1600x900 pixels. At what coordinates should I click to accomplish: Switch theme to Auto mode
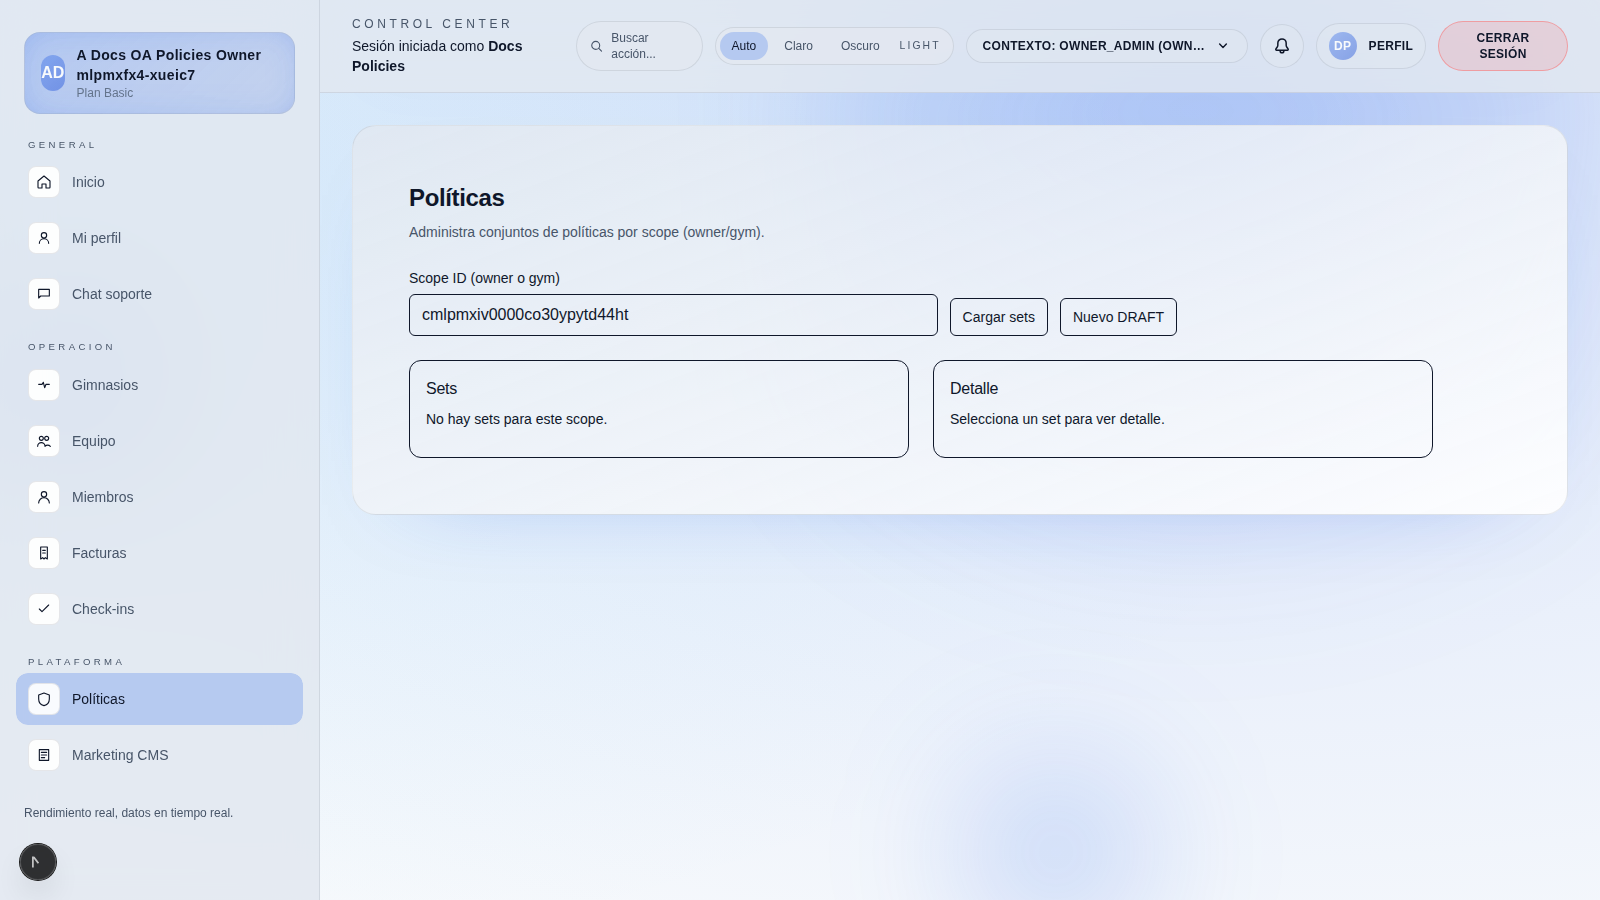point(743,46)
